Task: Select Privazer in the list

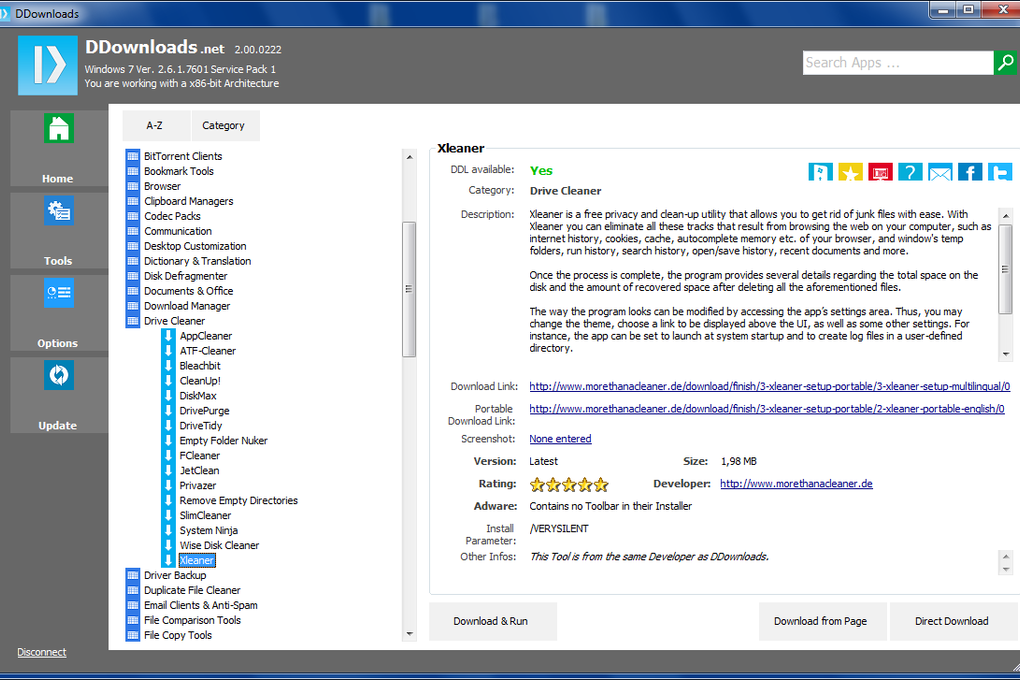Action: coord(198,485)
